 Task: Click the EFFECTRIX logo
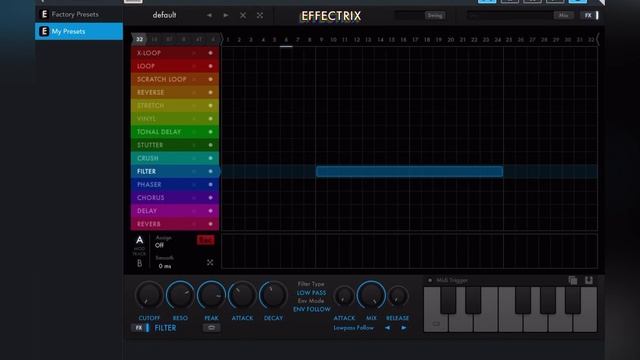331,16
